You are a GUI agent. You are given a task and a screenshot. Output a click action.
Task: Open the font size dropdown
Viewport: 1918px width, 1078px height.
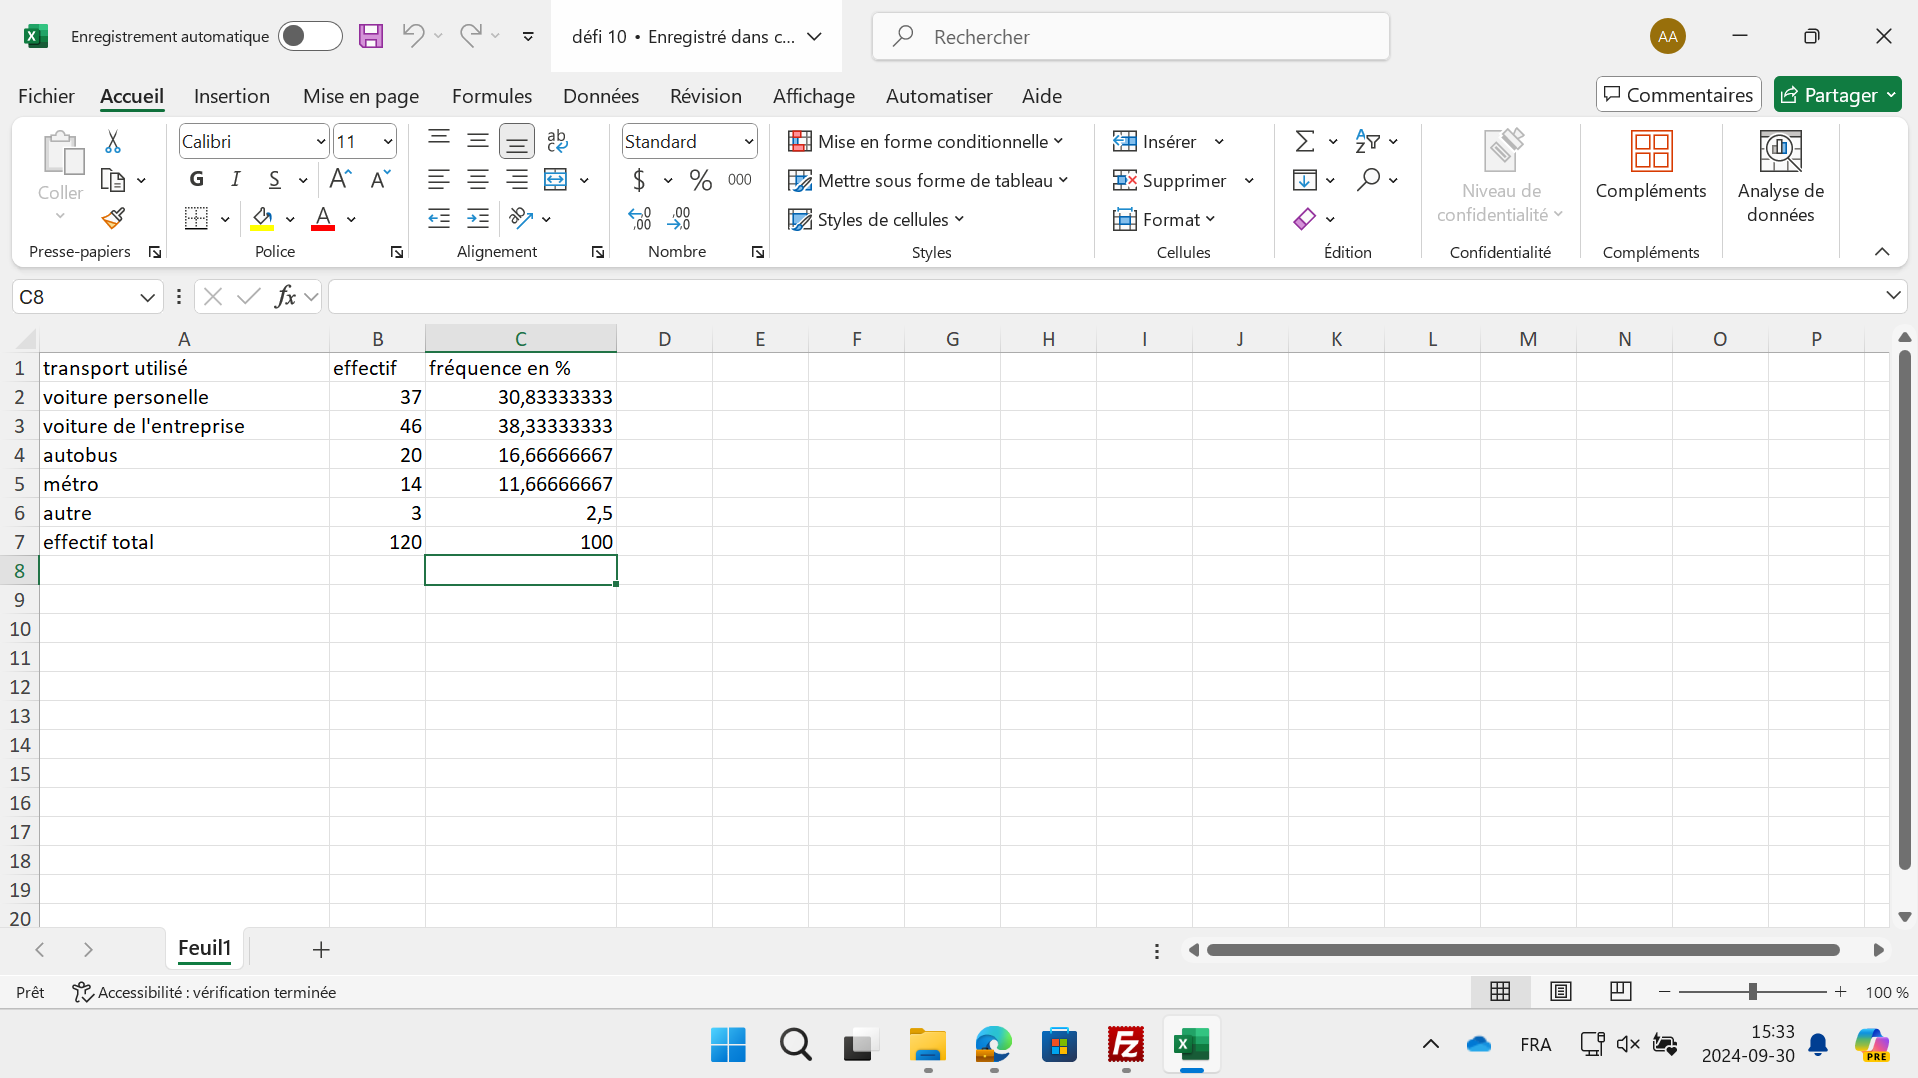[x=388, y=142]
